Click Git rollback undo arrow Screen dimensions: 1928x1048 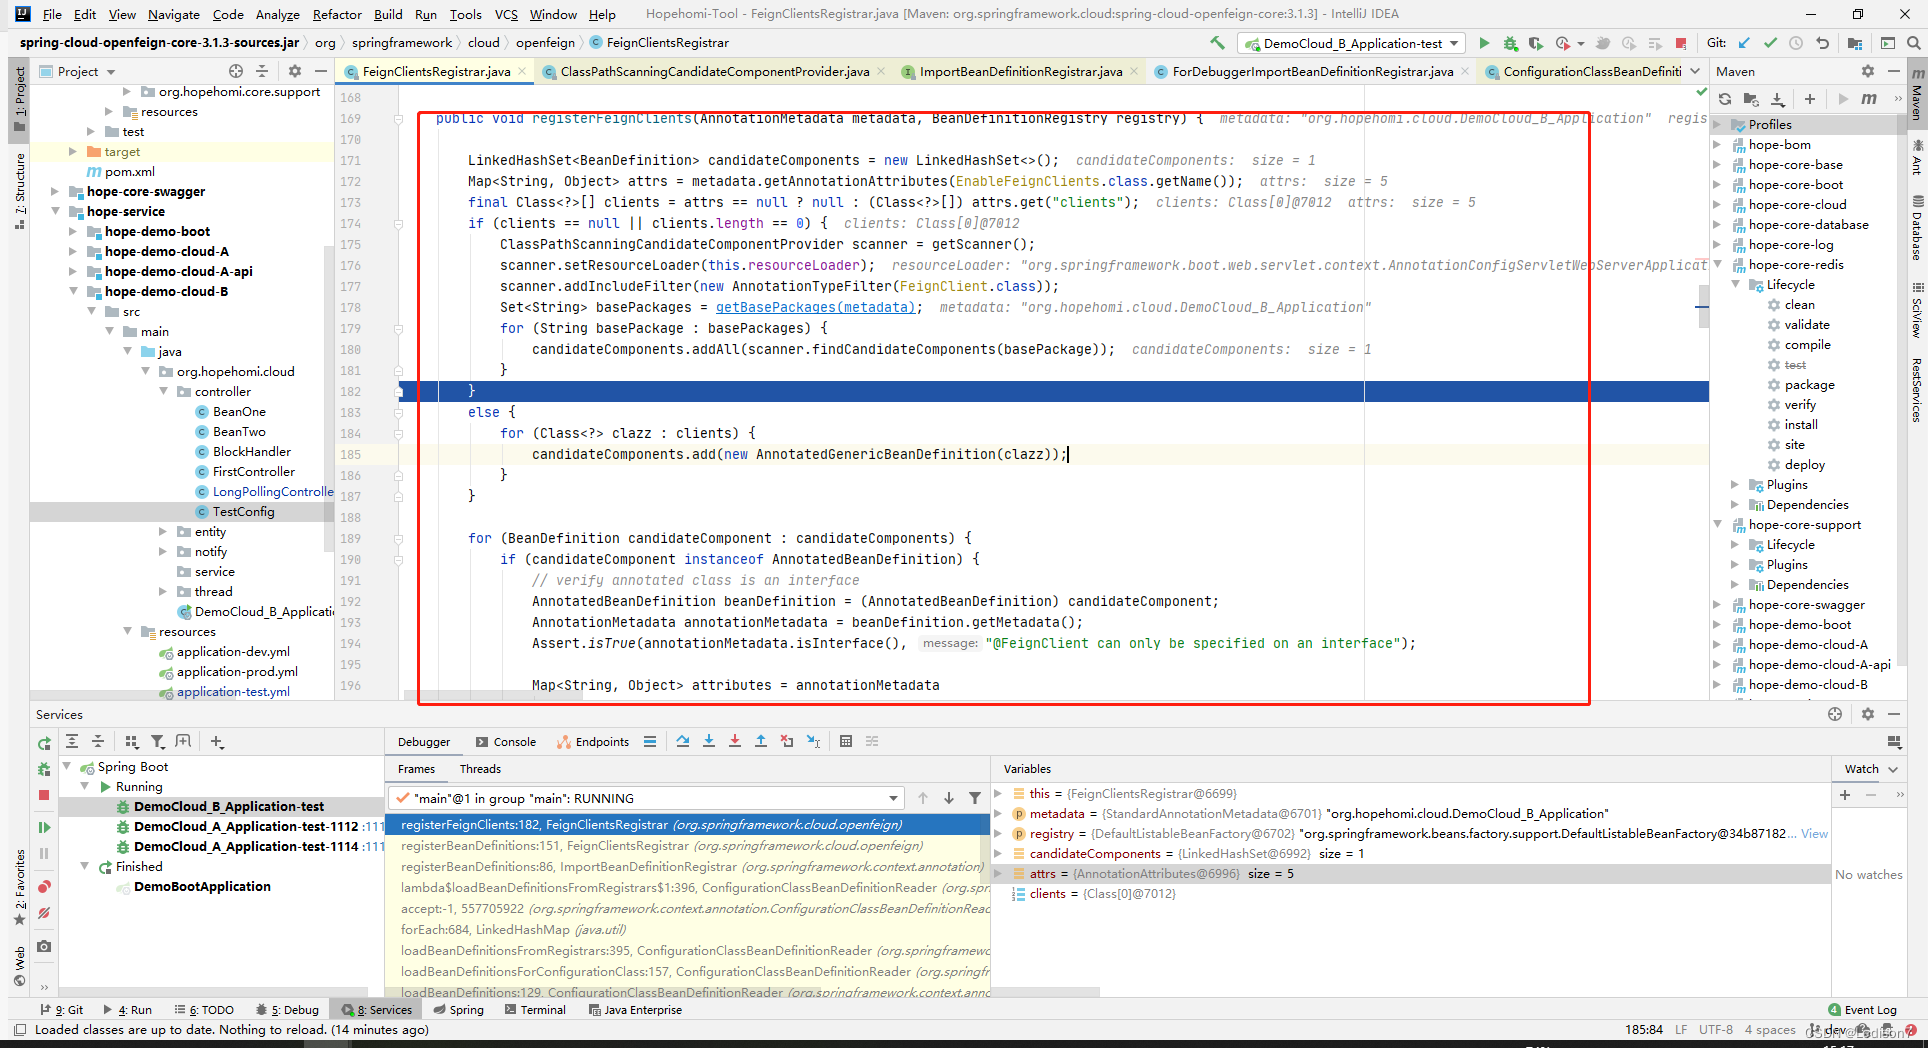[x=1822, y=43]
